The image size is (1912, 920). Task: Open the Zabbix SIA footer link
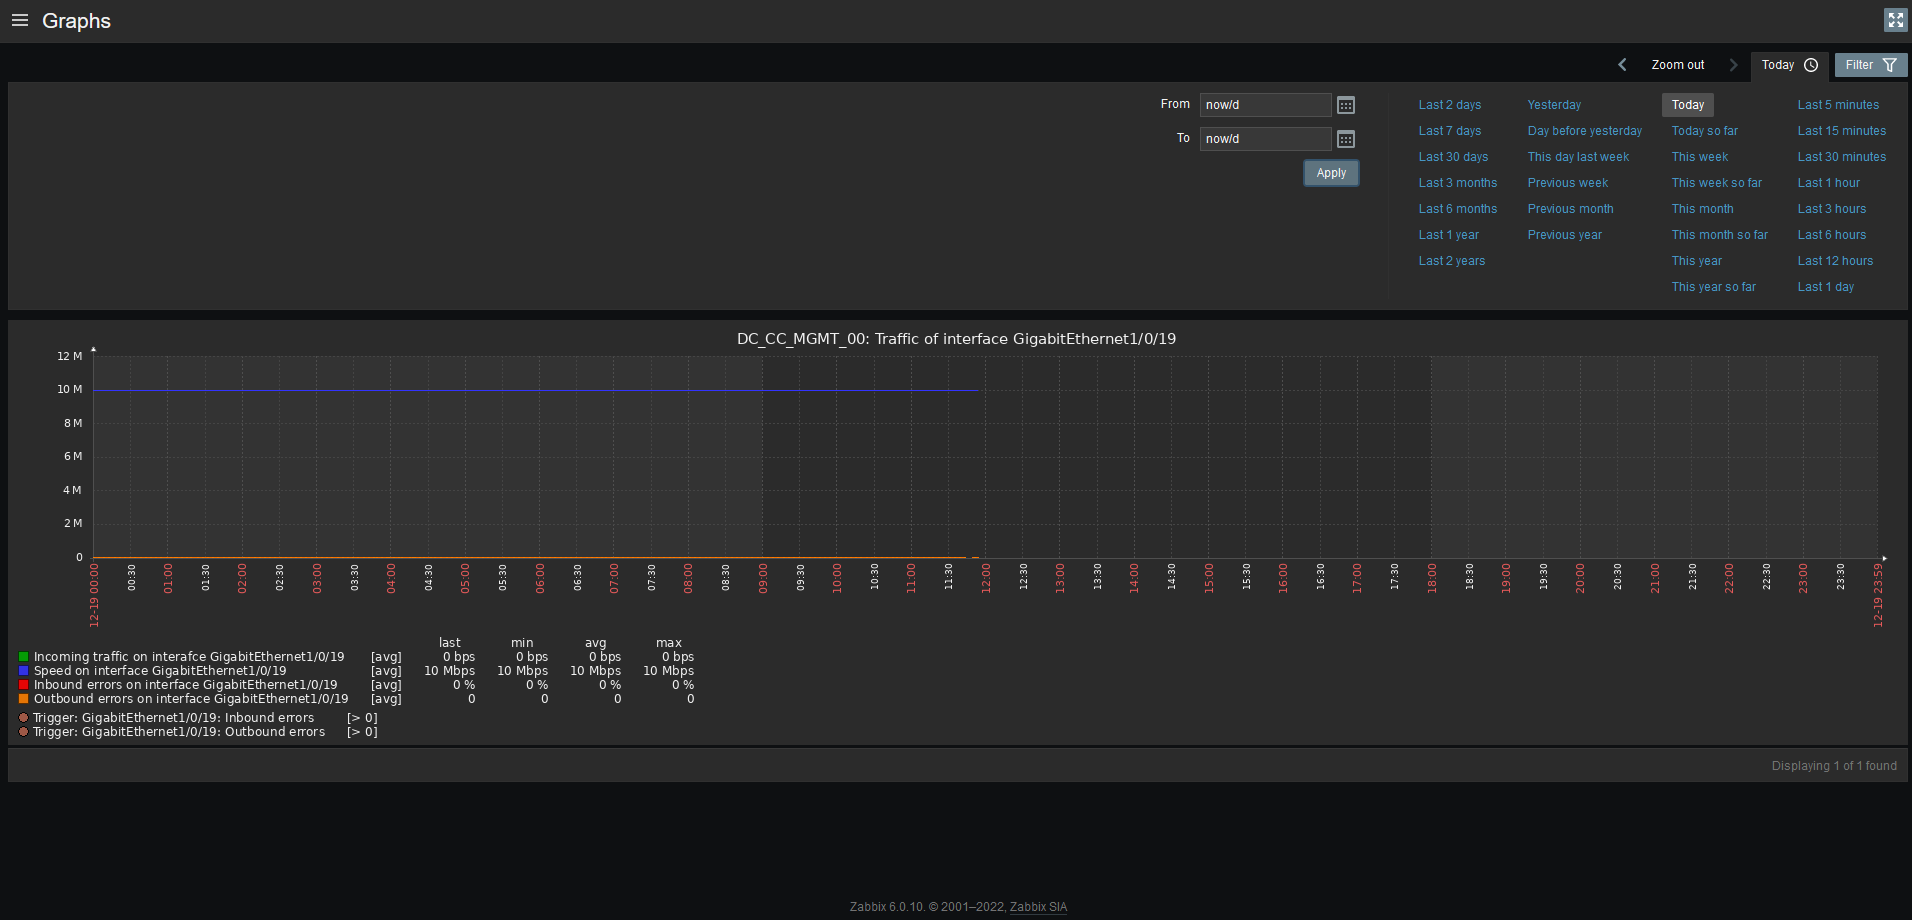coord(1038,907)
